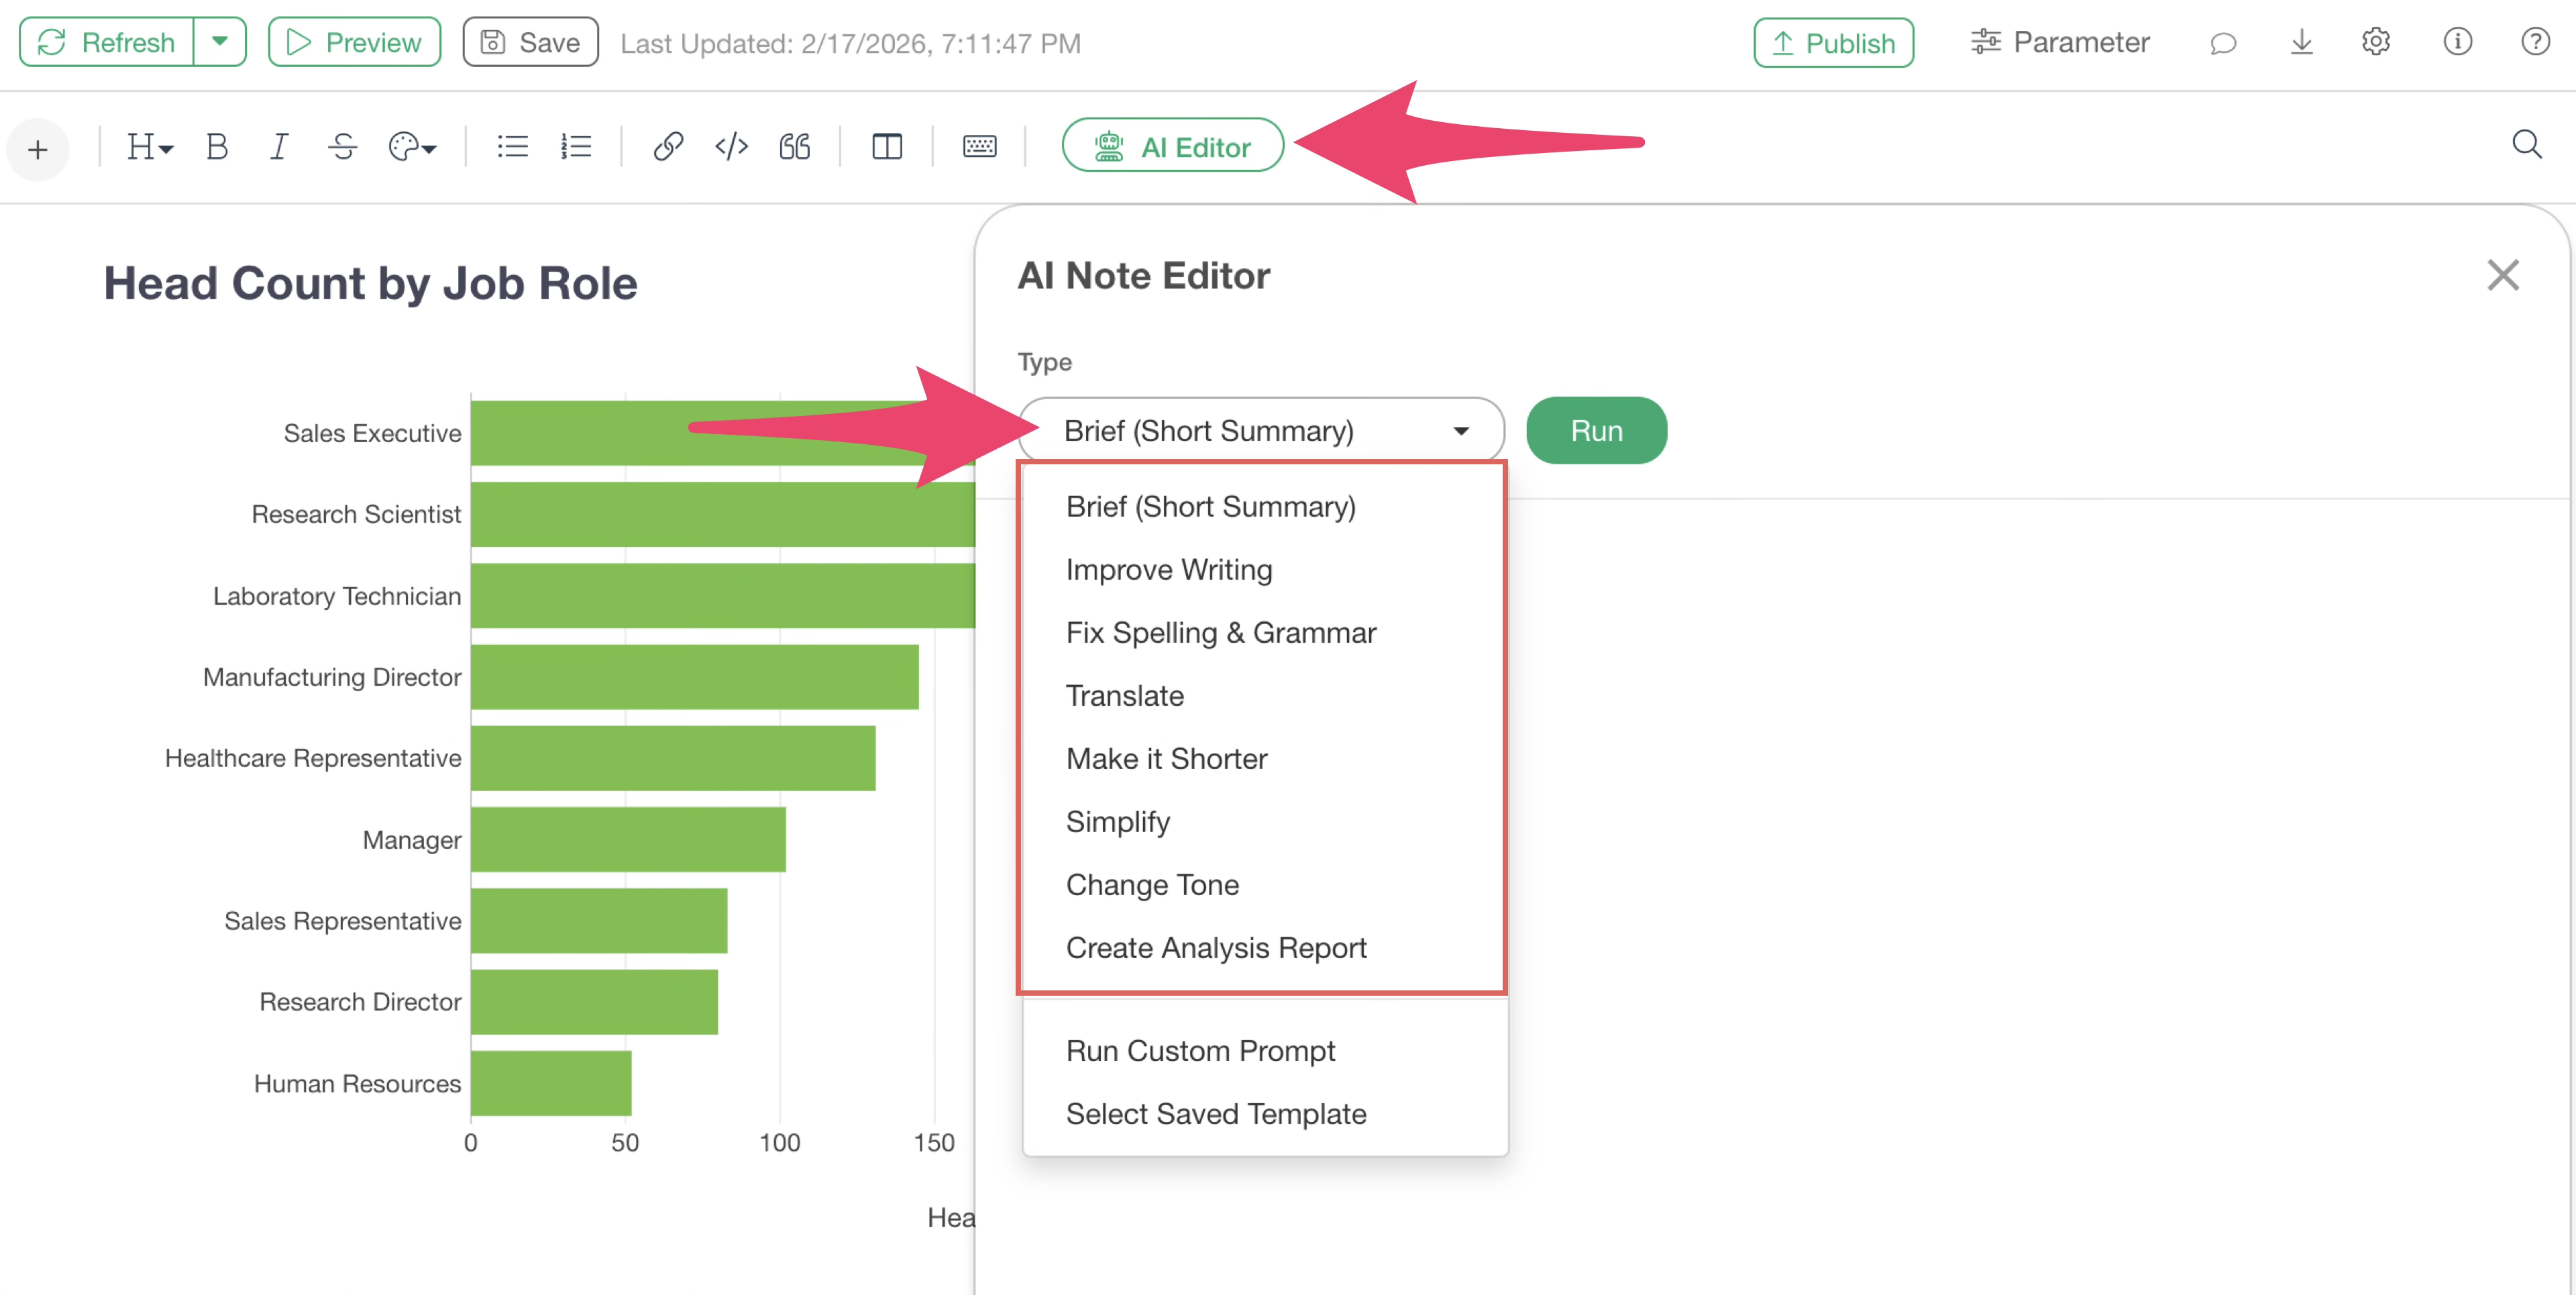
Task: Open the settings gear icon
Action: pos(2376,42)
